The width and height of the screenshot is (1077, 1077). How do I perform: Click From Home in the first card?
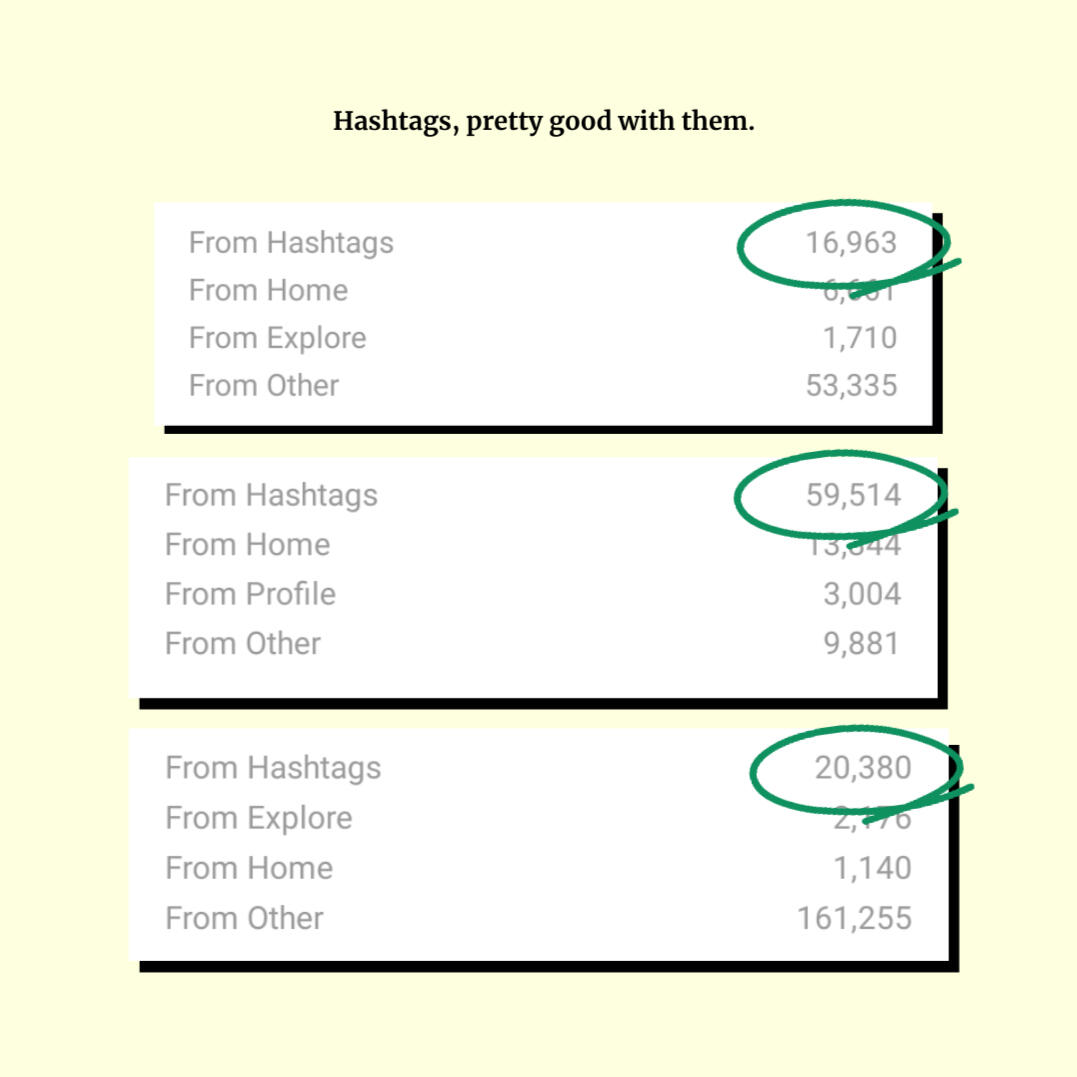[269, 290]
